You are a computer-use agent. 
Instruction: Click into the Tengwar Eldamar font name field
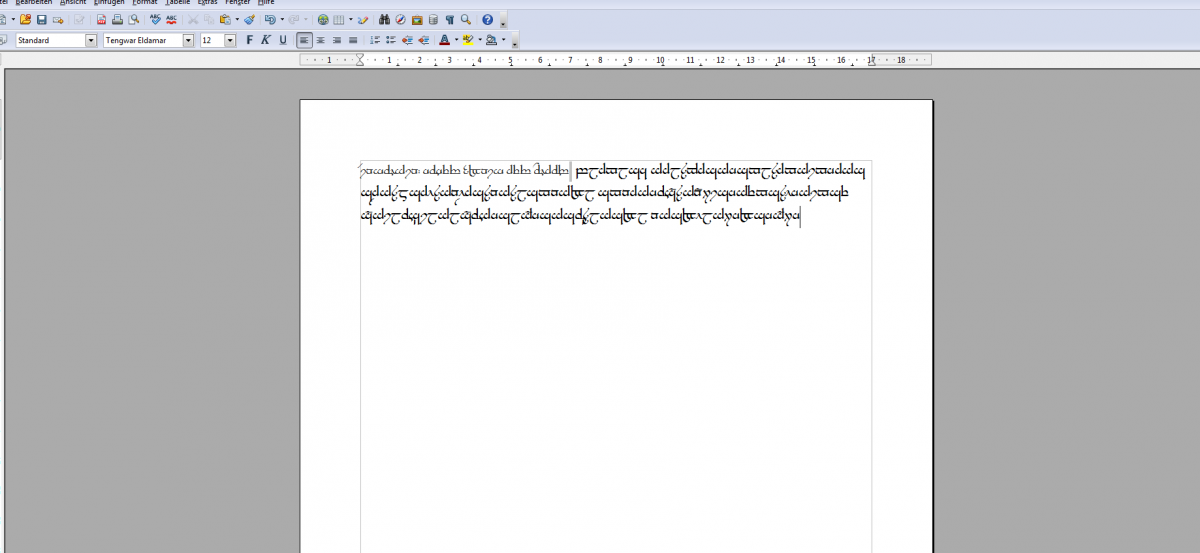[x=142, y=40]
